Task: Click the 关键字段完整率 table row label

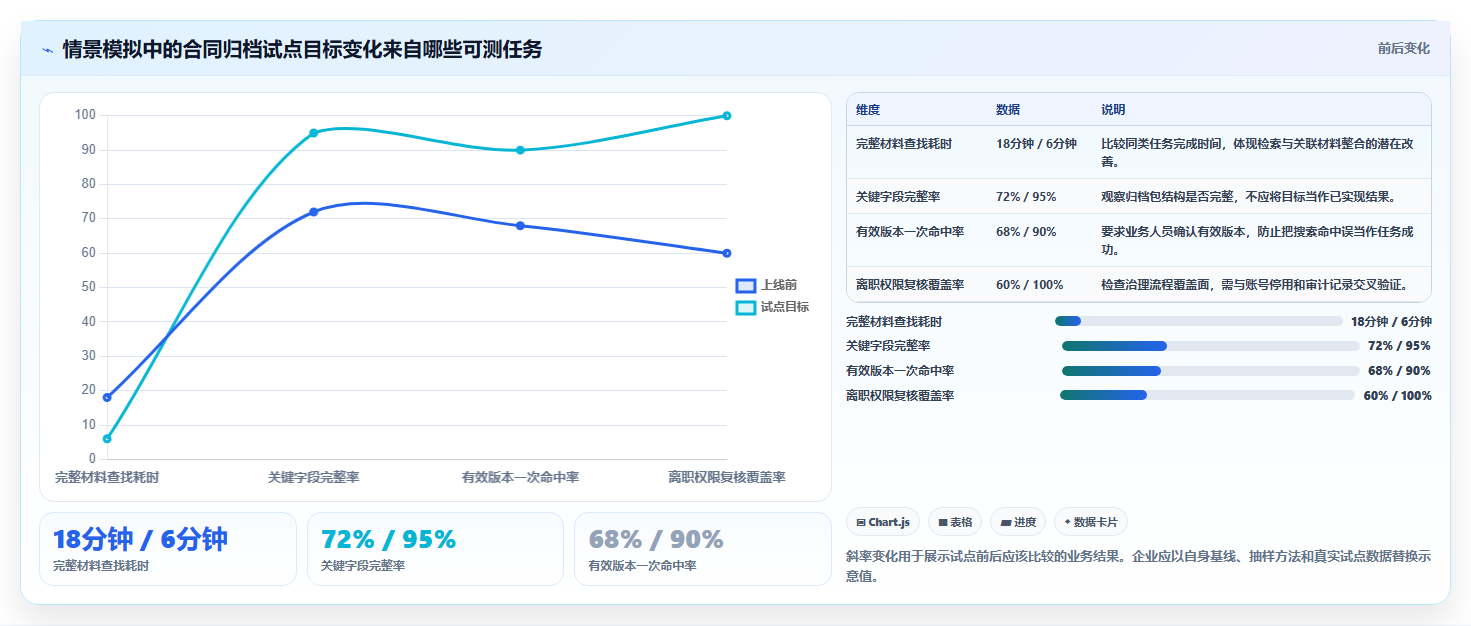Action: tap(898, 197)
